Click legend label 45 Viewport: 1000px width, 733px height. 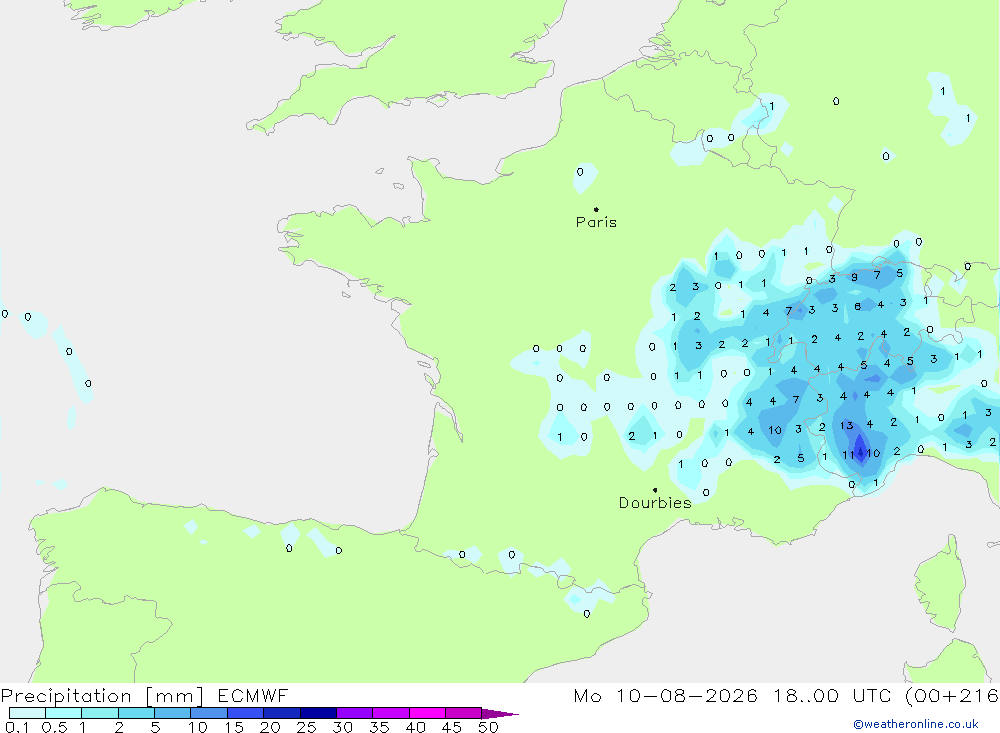pos(452,727)
